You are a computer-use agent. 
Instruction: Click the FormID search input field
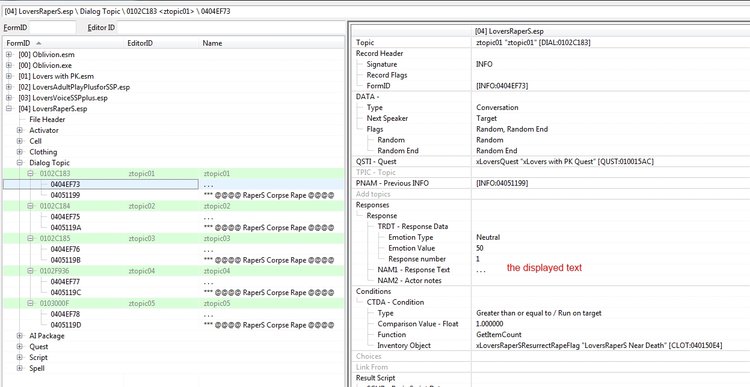(52, 28)
